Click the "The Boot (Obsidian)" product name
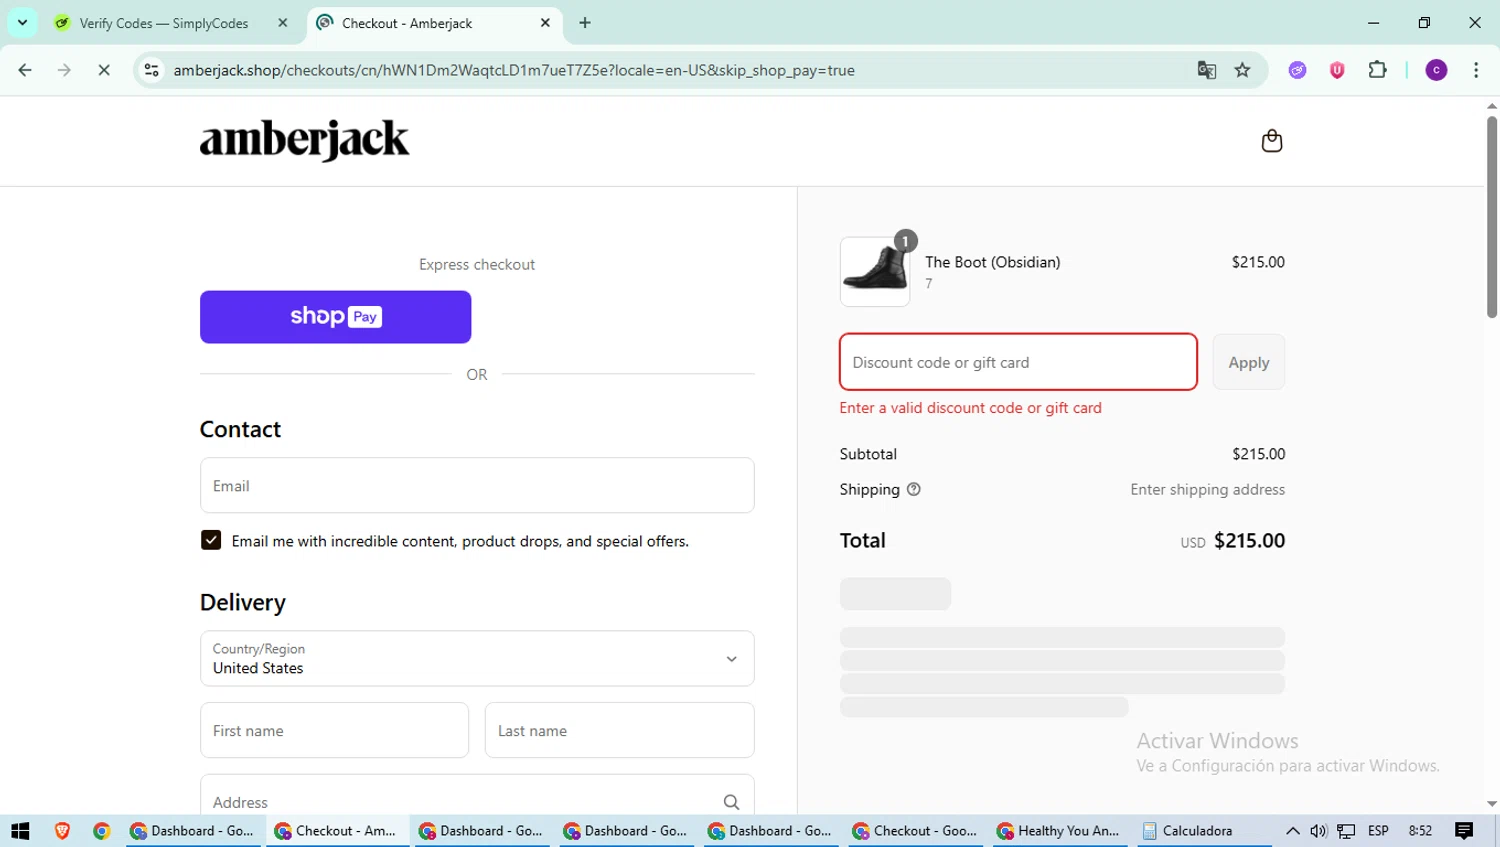 tap(992, 262)
